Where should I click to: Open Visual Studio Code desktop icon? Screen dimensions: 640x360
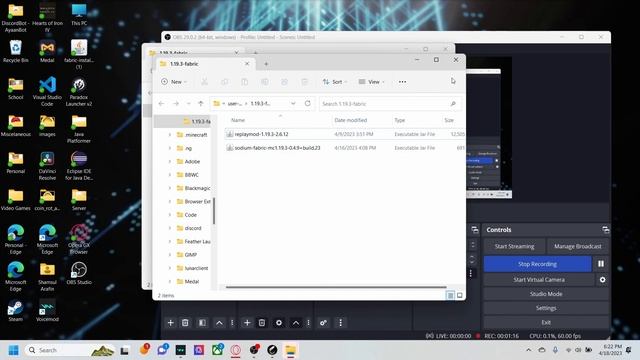click(x=47, y=91)
